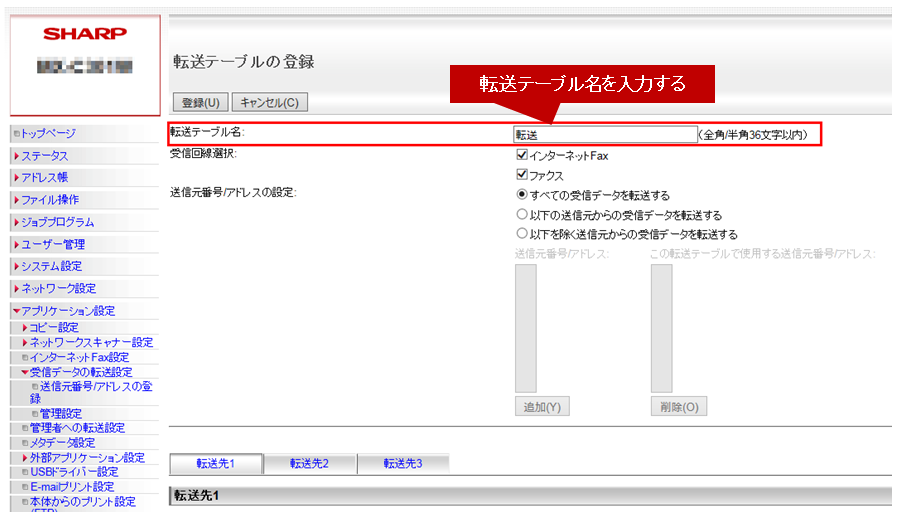Click the SHARP logo

pyautogui.click(x=84, y=34)
